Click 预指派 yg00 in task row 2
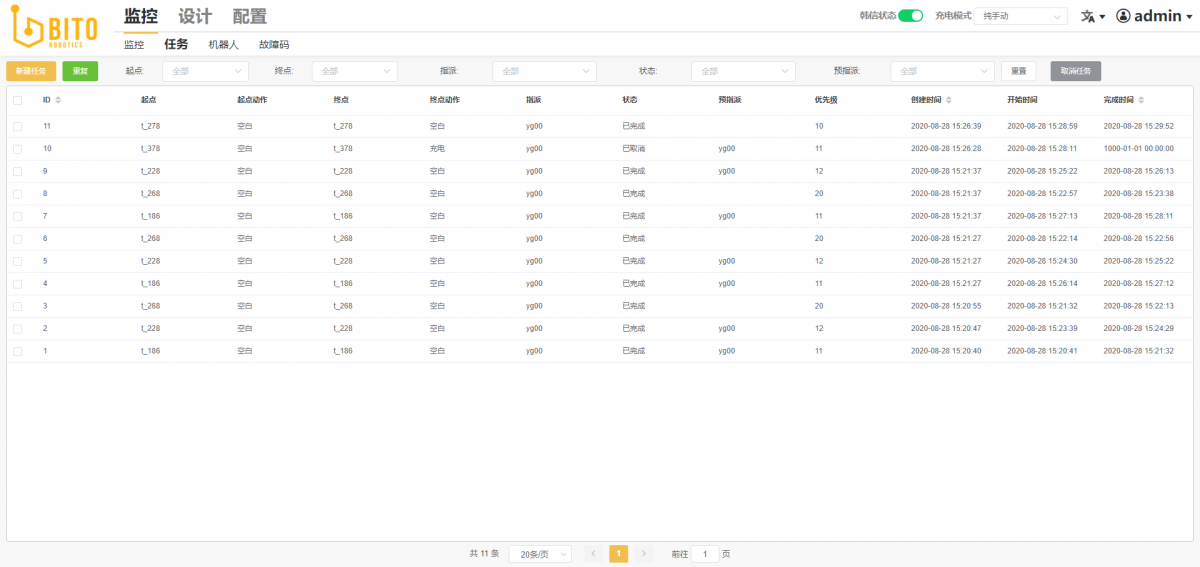The image size is (1200, 567). 727,328
